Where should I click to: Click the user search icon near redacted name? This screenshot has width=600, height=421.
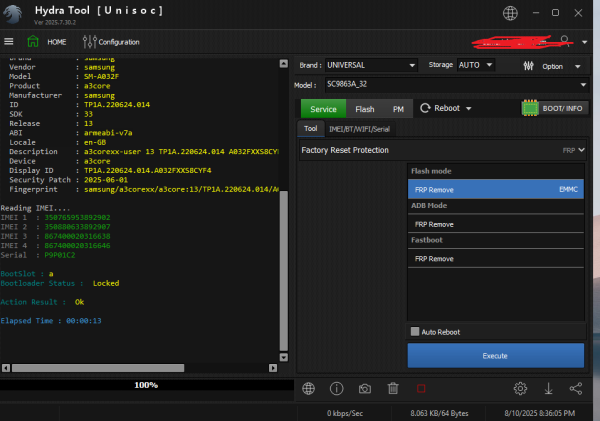click(565, 41)
